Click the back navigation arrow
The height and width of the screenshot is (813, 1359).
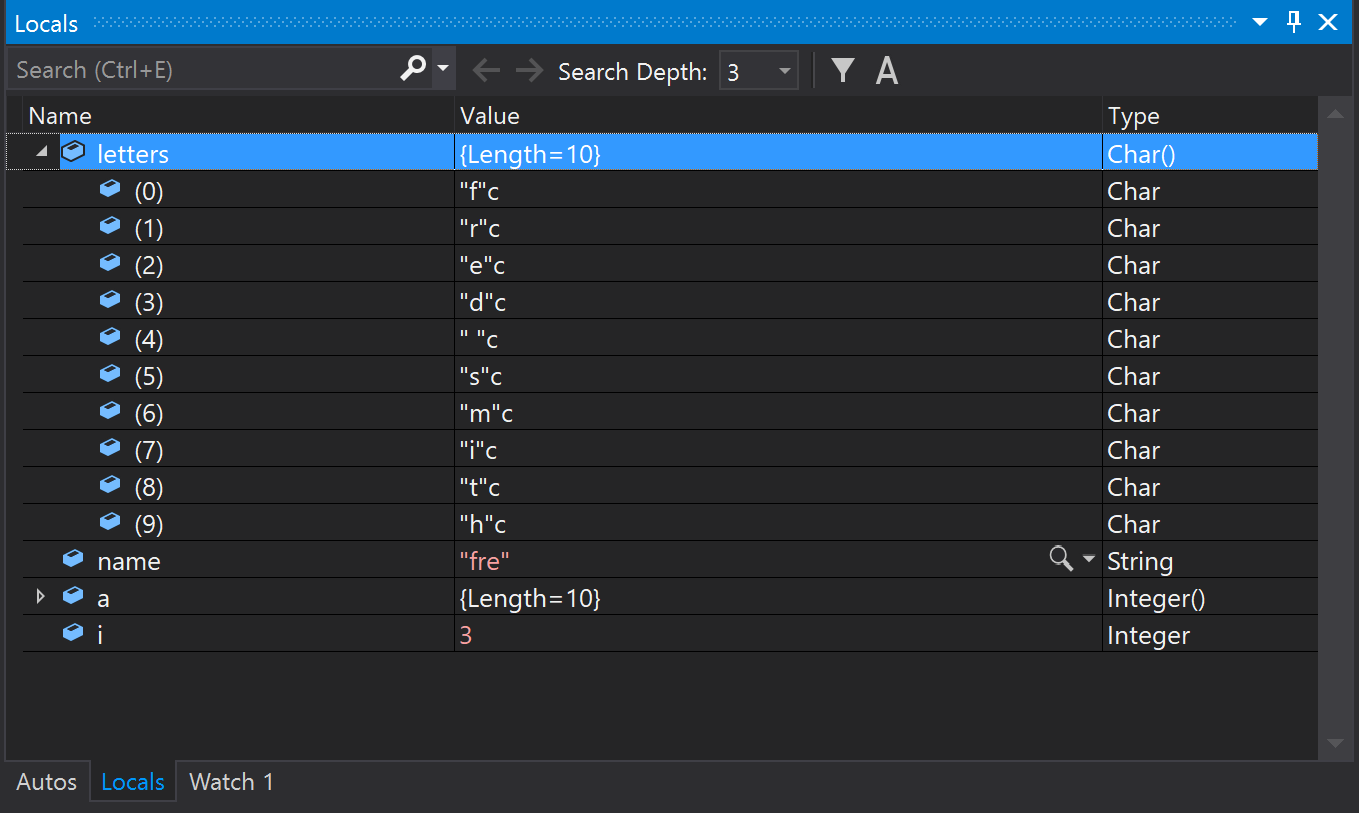[486, 69]
